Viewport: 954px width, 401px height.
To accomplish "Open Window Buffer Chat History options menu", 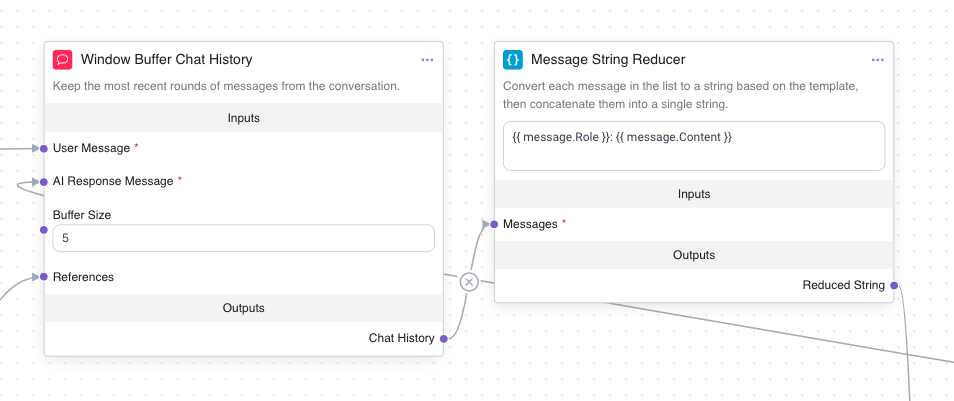I will pyautogui.click(x=427, y=60).
